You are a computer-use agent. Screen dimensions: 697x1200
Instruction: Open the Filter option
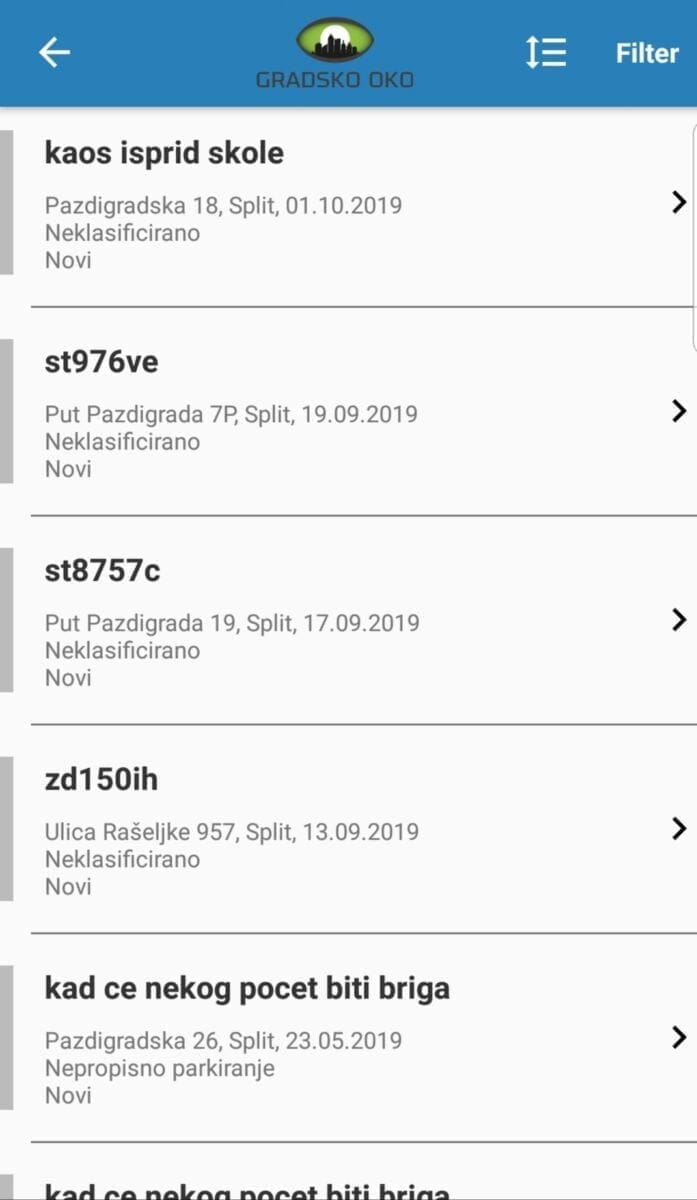(x=647, y=53)
